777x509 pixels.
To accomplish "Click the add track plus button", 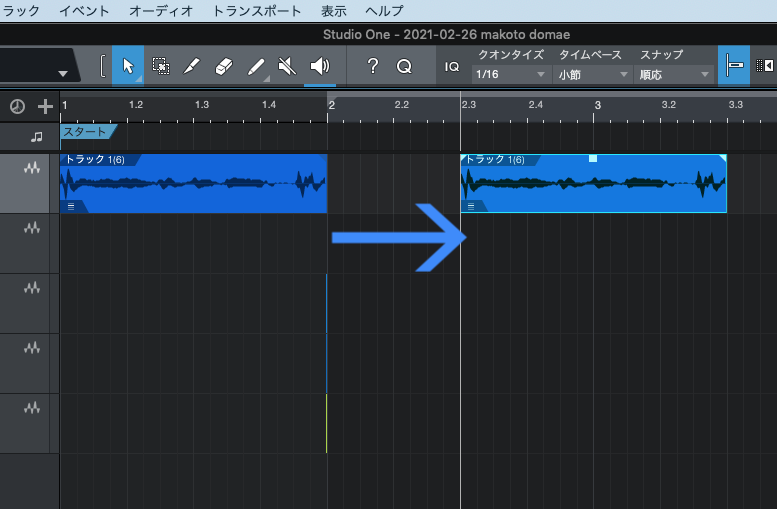I will pyautogui.click(x=45, y=106).
